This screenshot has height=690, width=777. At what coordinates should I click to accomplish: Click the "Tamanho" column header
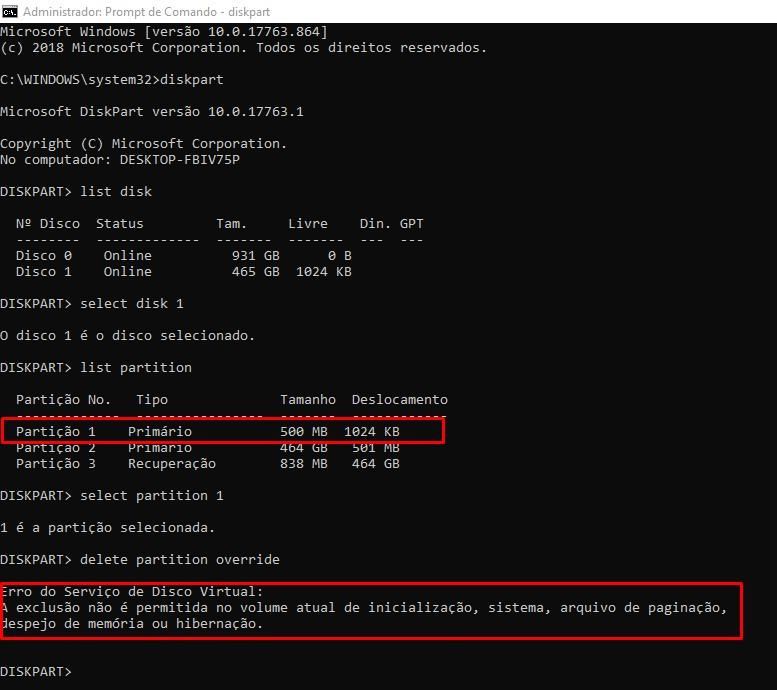(x=308, y=400)
